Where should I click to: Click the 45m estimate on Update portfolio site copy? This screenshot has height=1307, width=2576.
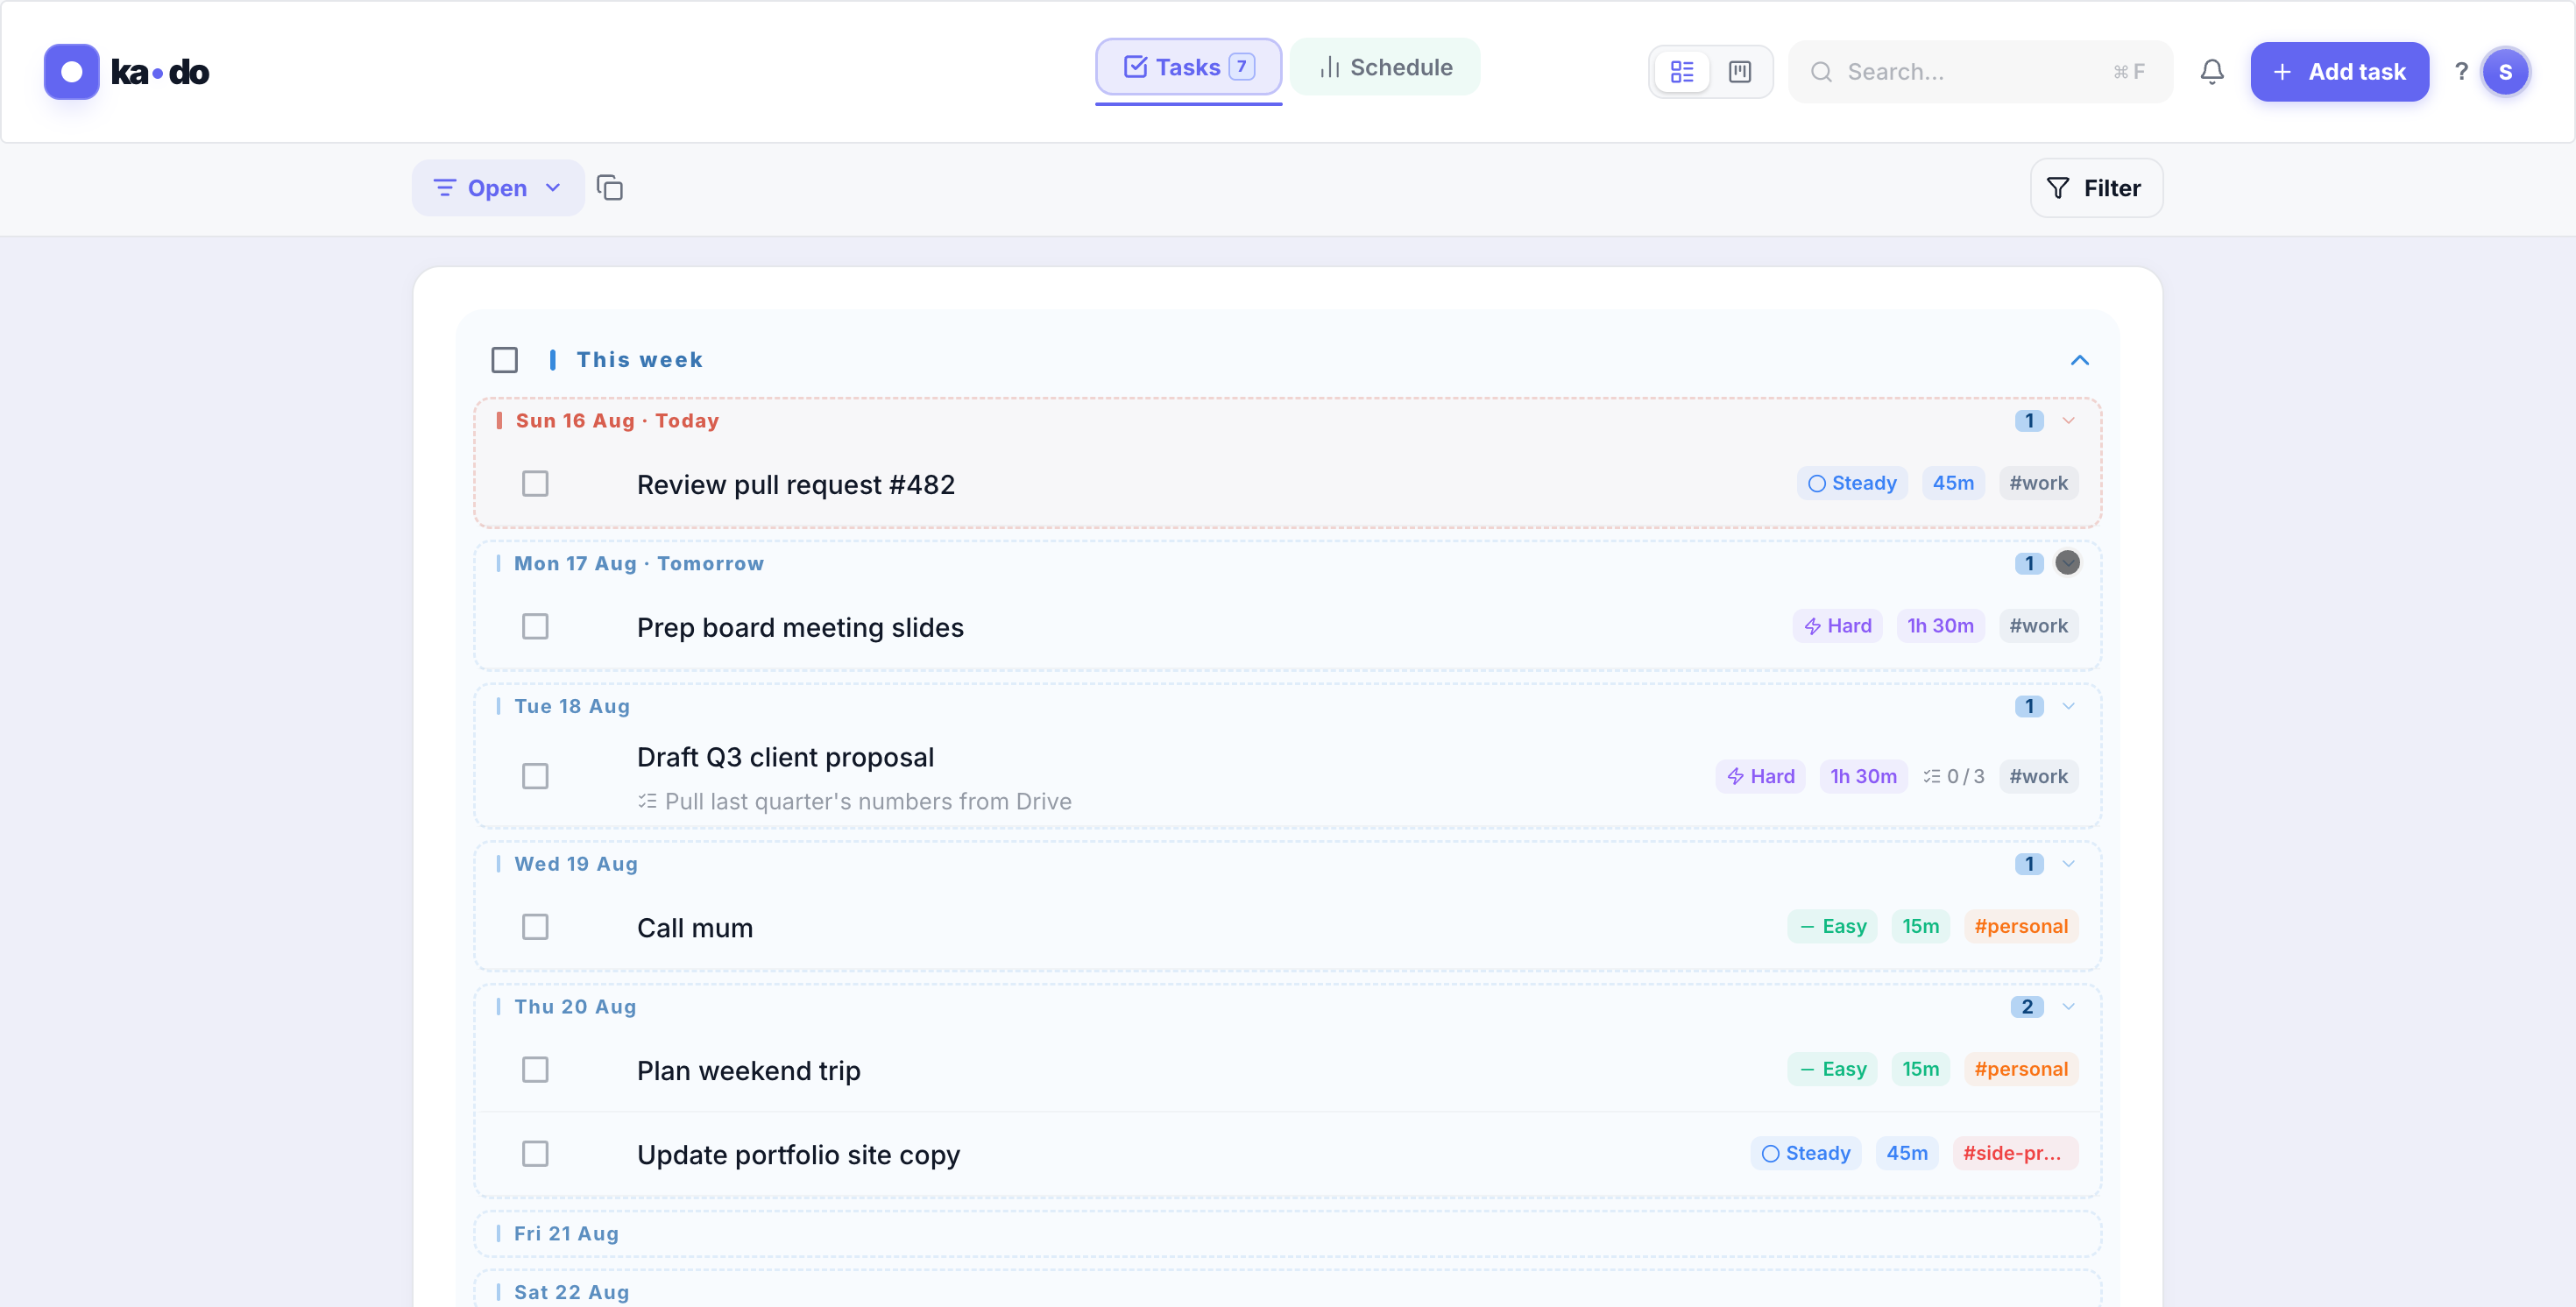pos(1908,1154)
